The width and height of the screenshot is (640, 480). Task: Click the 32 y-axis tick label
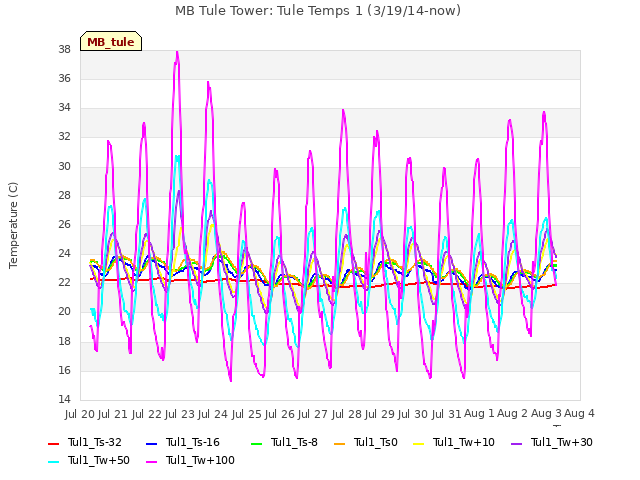64,137
